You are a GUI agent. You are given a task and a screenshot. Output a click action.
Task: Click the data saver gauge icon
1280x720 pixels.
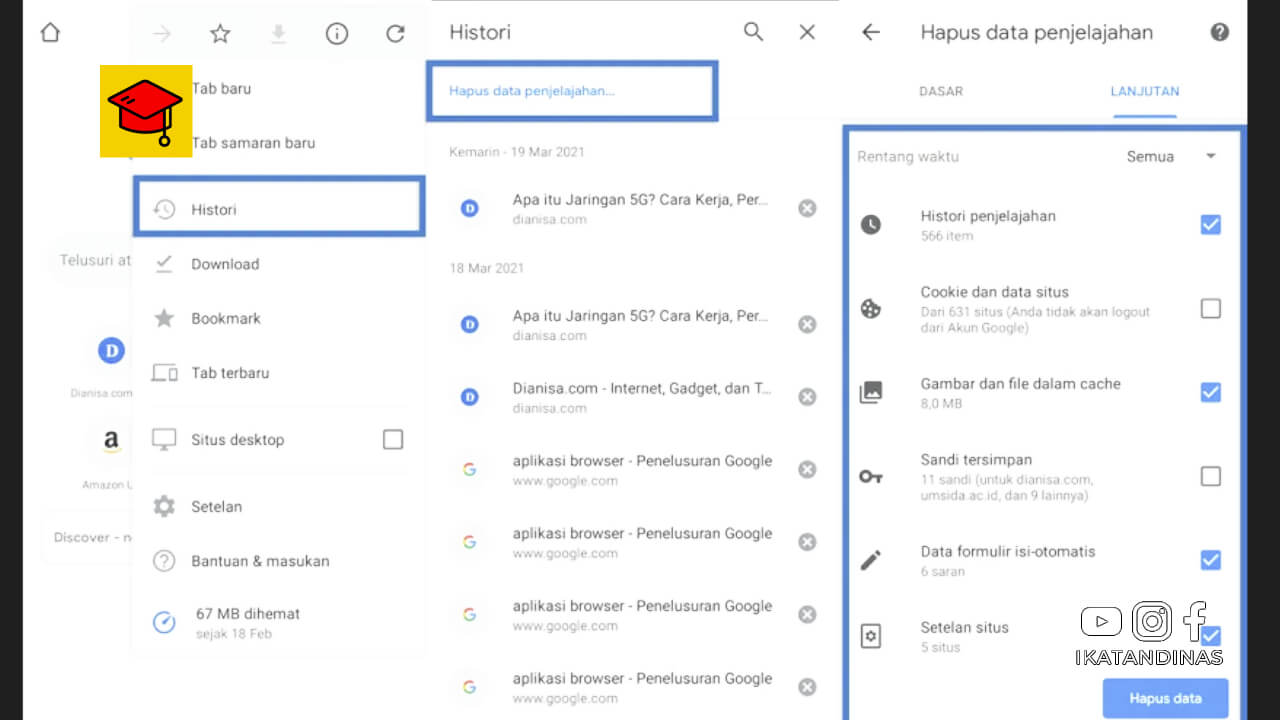(x=164, y=622)
